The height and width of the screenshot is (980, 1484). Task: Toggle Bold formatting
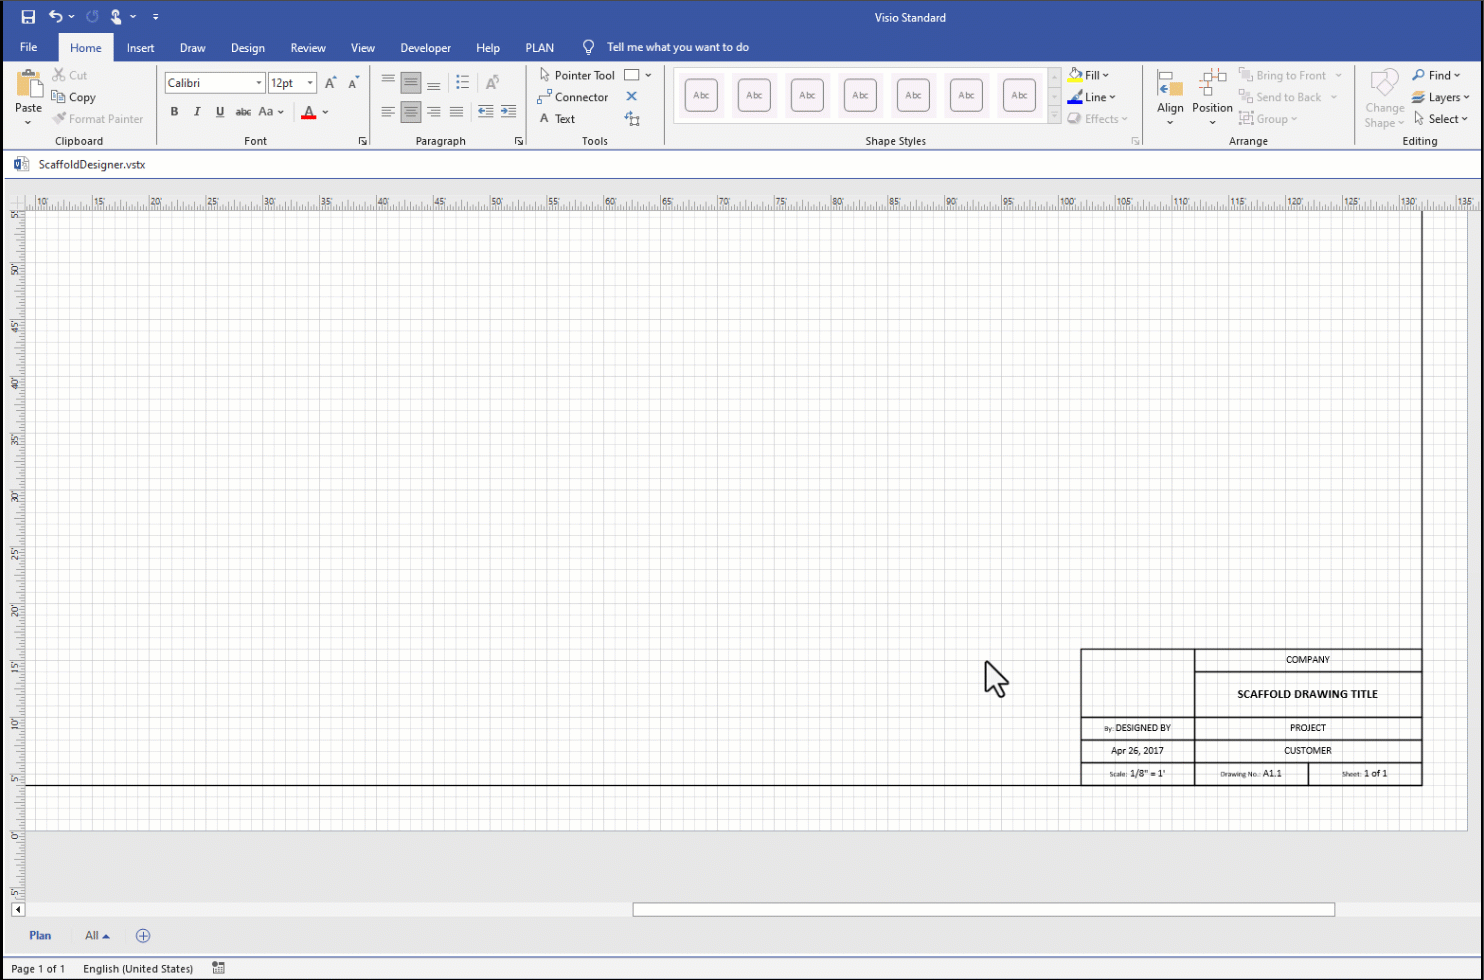[174, 112]
